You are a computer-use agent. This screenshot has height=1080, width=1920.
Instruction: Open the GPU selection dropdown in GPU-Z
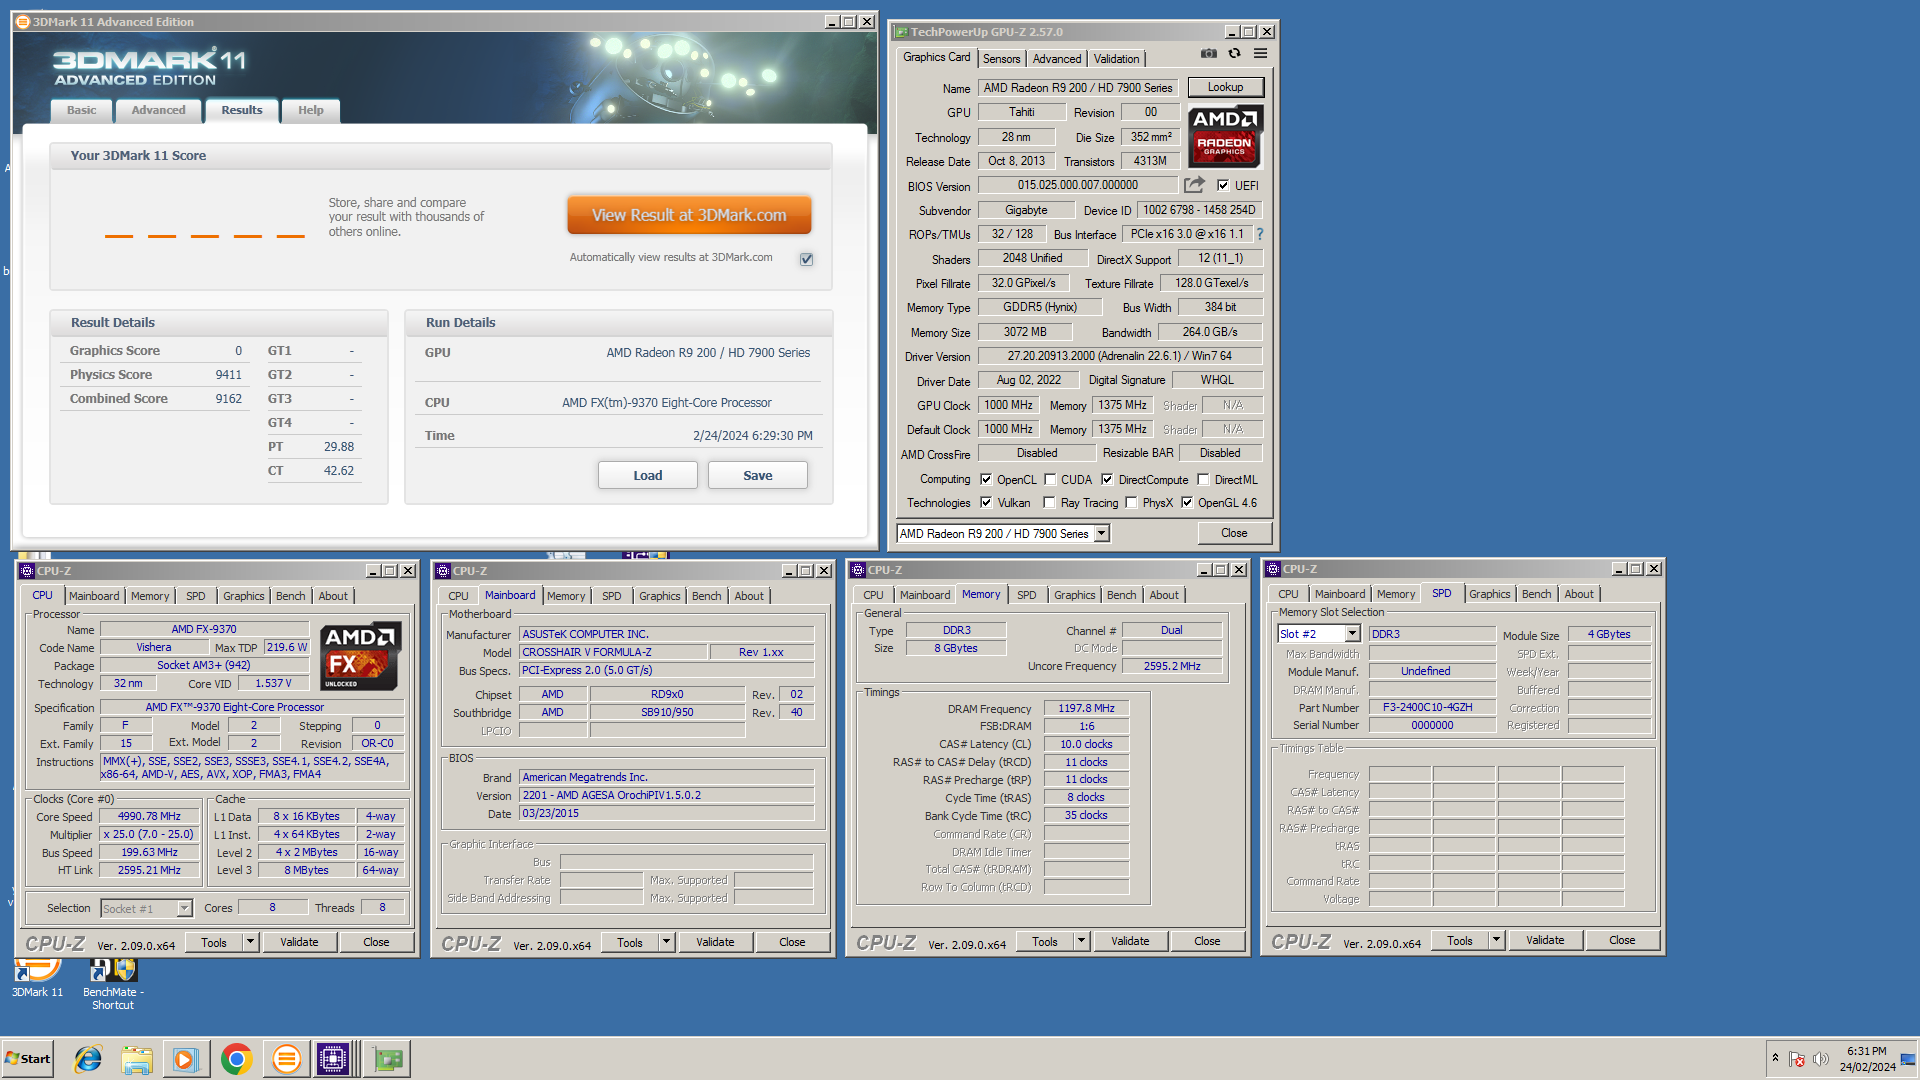pyautogui.click(x=1101, y=534)
